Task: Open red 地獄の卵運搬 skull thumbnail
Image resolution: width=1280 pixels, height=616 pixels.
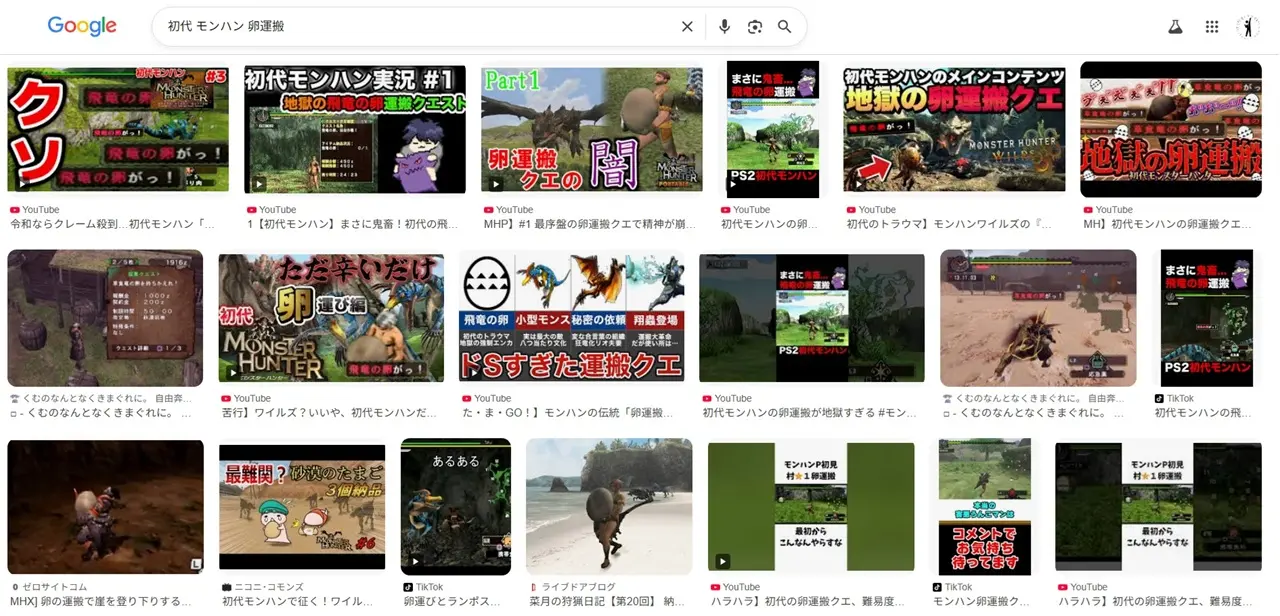Action: click(x=1171, y=129)
